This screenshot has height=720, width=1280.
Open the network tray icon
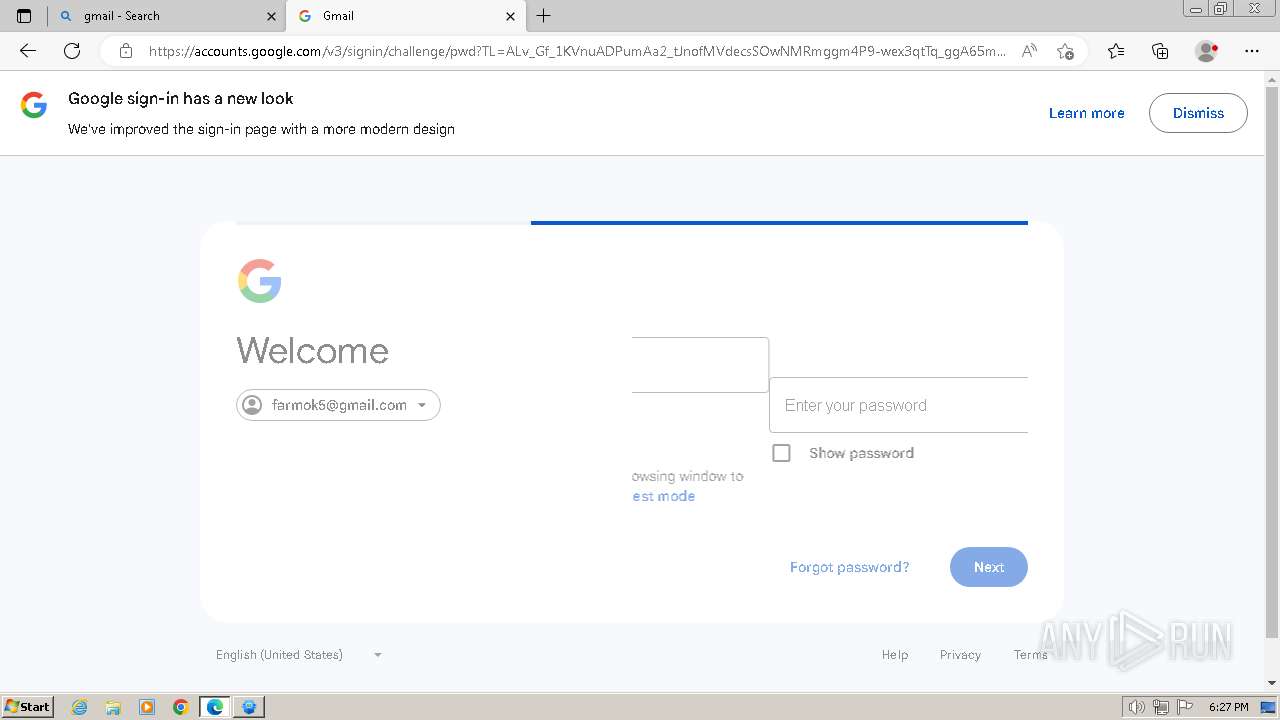[1160, 707]
